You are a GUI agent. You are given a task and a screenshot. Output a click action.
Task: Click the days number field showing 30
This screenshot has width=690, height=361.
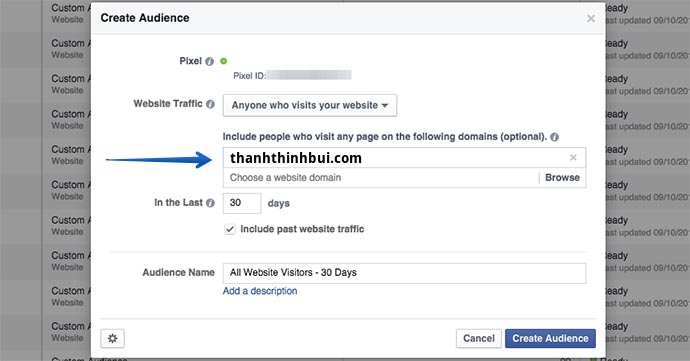click(x=242, y=203)
